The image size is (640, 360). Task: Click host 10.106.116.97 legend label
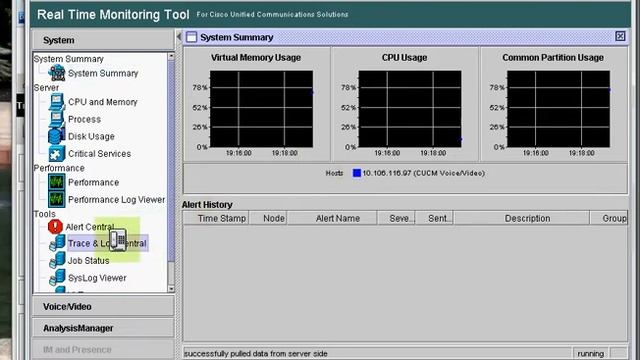click(424, 173)
